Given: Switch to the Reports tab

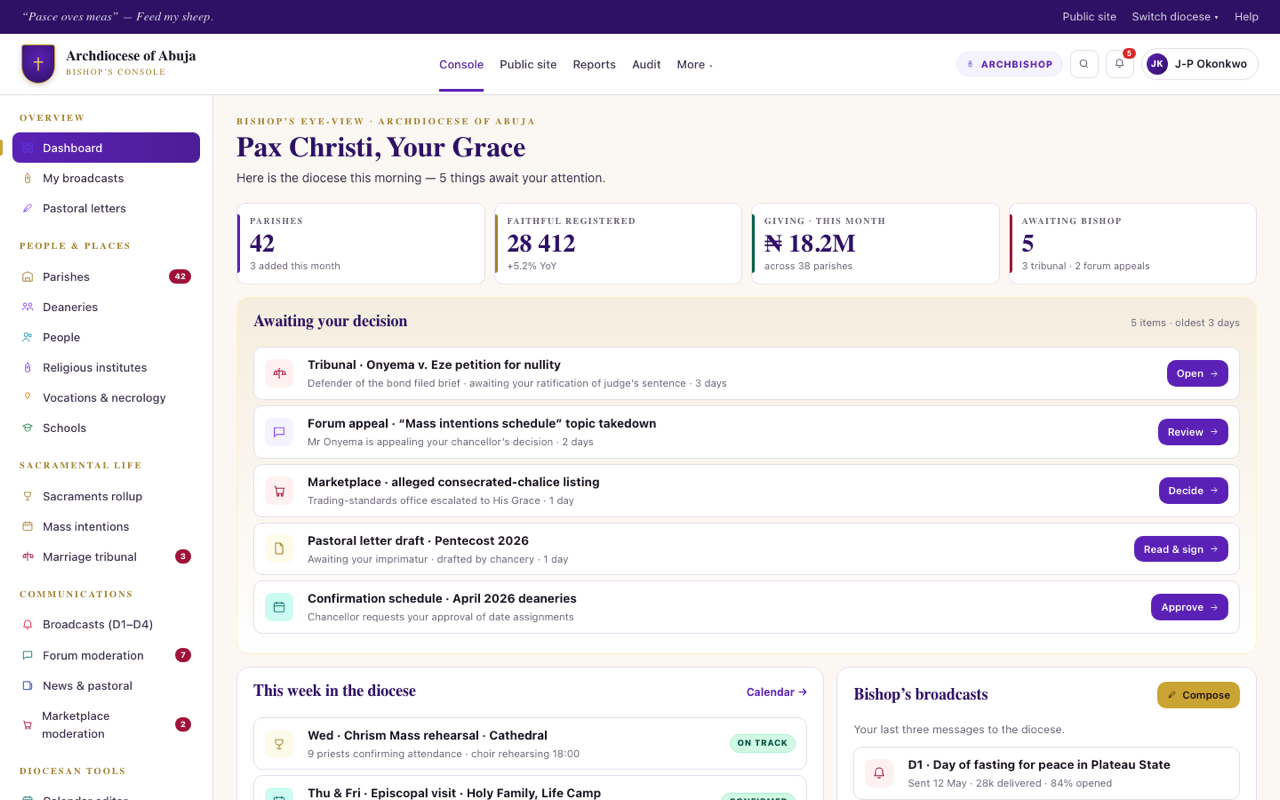Looking at the screenshot, I should [594, 65].
